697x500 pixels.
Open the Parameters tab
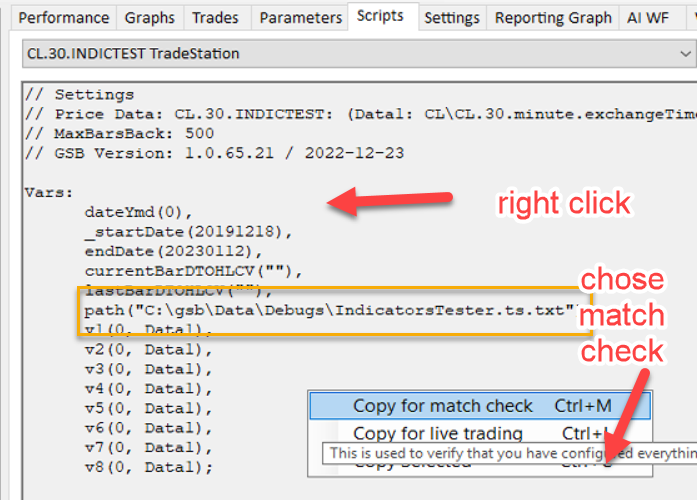(298, 18)
